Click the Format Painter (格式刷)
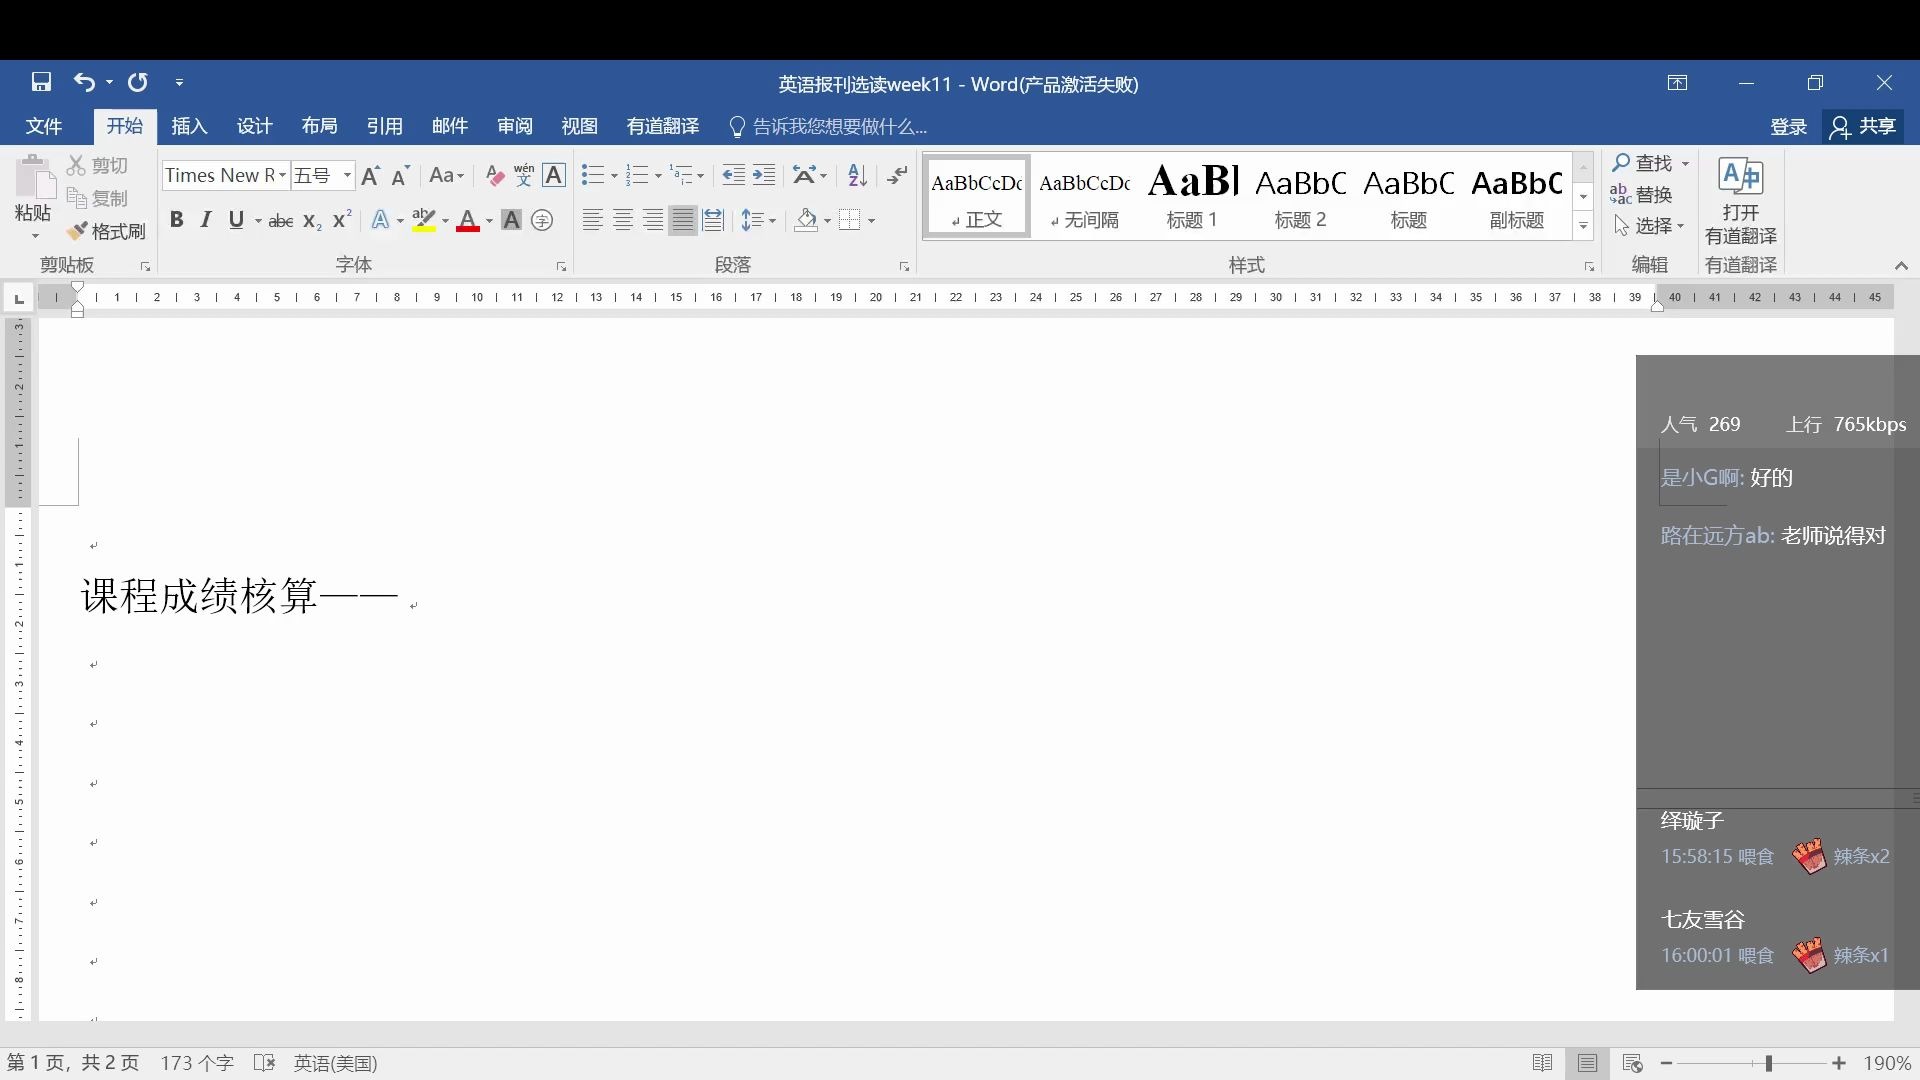Viewport: 1920px width, 1080px height. tap(106, 232)
